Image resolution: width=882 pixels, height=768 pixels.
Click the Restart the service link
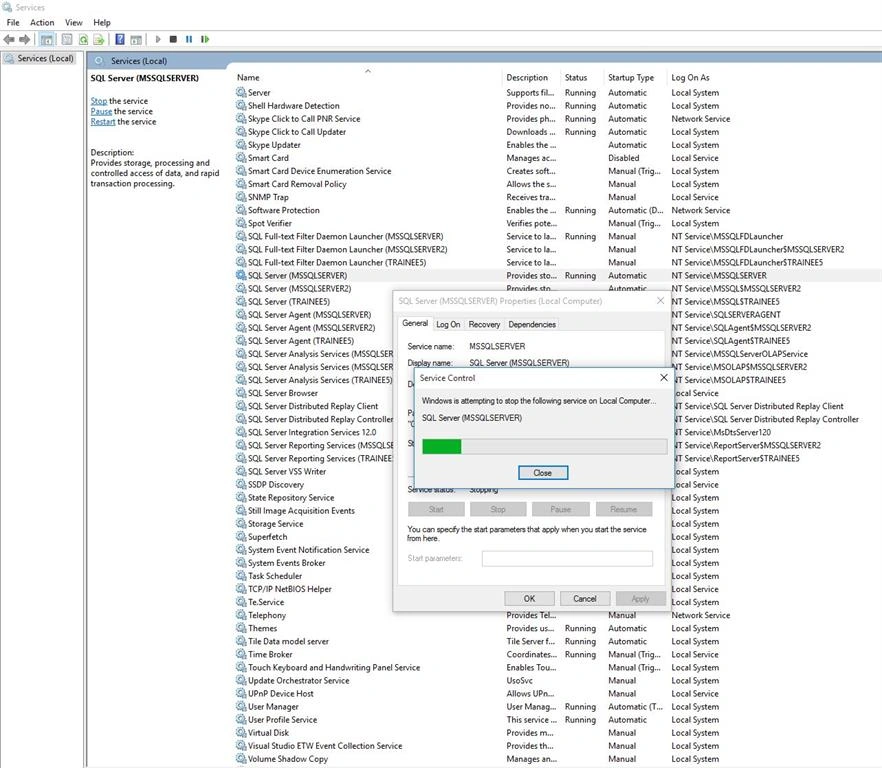click(103, 122)
